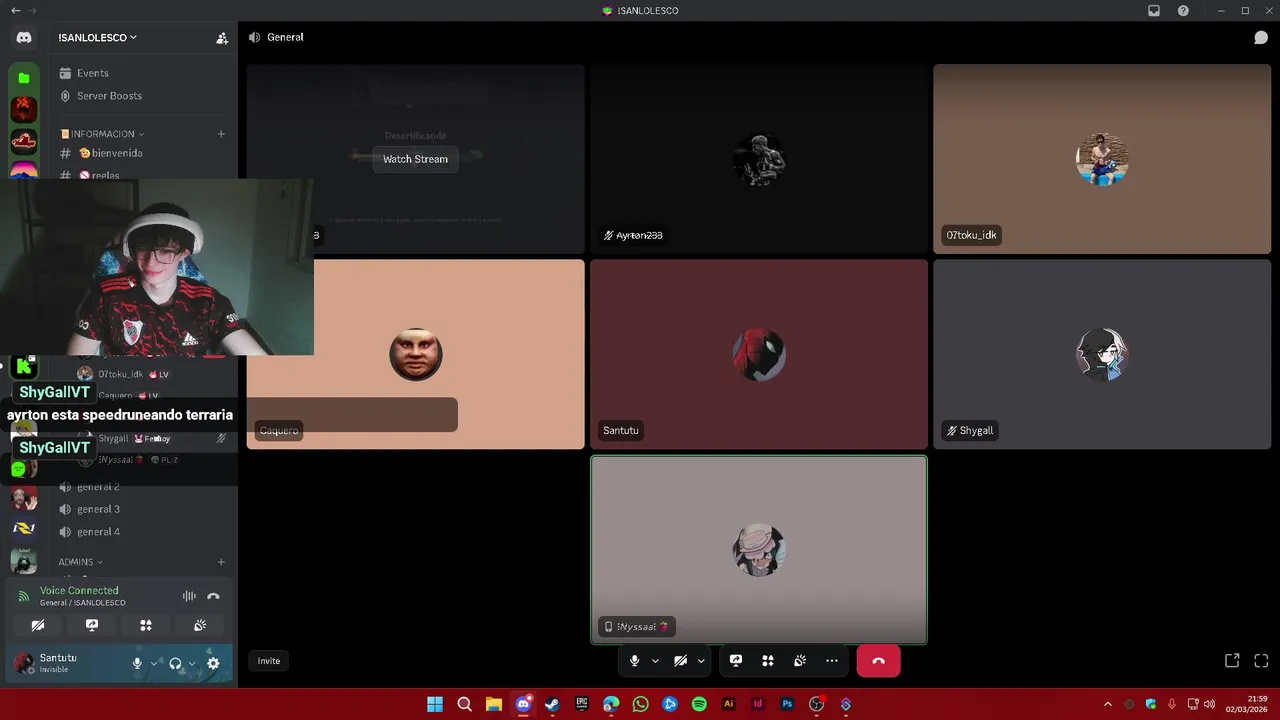Focus the !Nyssaa! video tile
Viewport: 1280px width, 720px height.
click(759, 550)
